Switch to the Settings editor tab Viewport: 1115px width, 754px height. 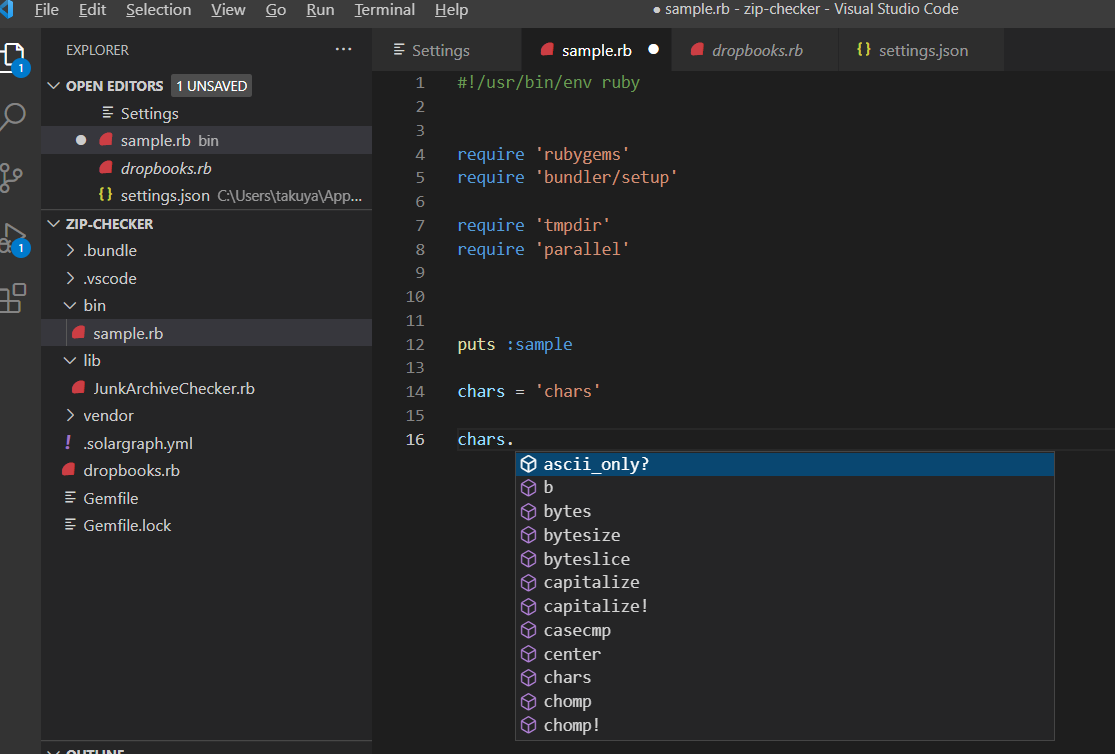pyautogui.click(x=447, y=50)
